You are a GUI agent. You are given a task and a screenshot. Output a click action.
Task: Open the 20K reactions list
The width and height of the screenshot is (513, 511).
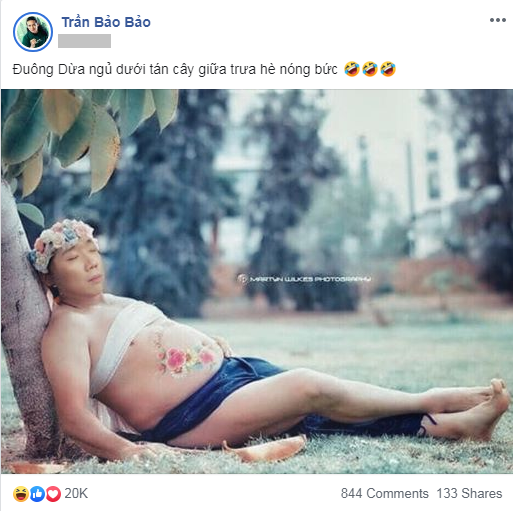[76, 493]
